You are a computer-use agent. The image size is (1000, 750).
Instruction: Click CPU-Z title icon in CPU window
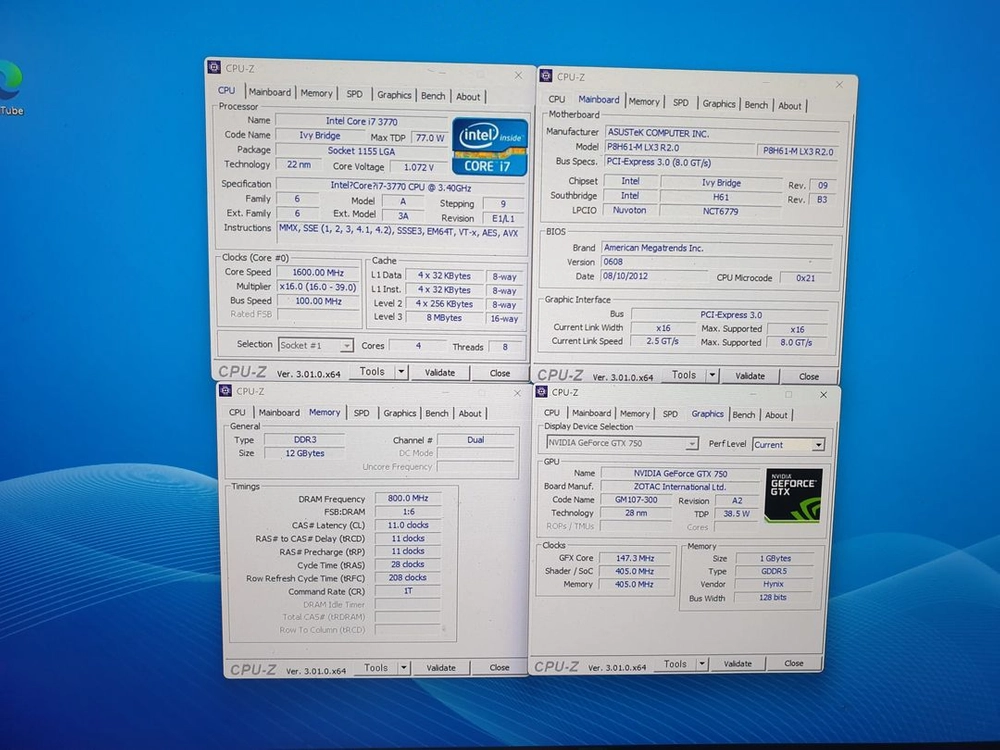tap(214, 67)
